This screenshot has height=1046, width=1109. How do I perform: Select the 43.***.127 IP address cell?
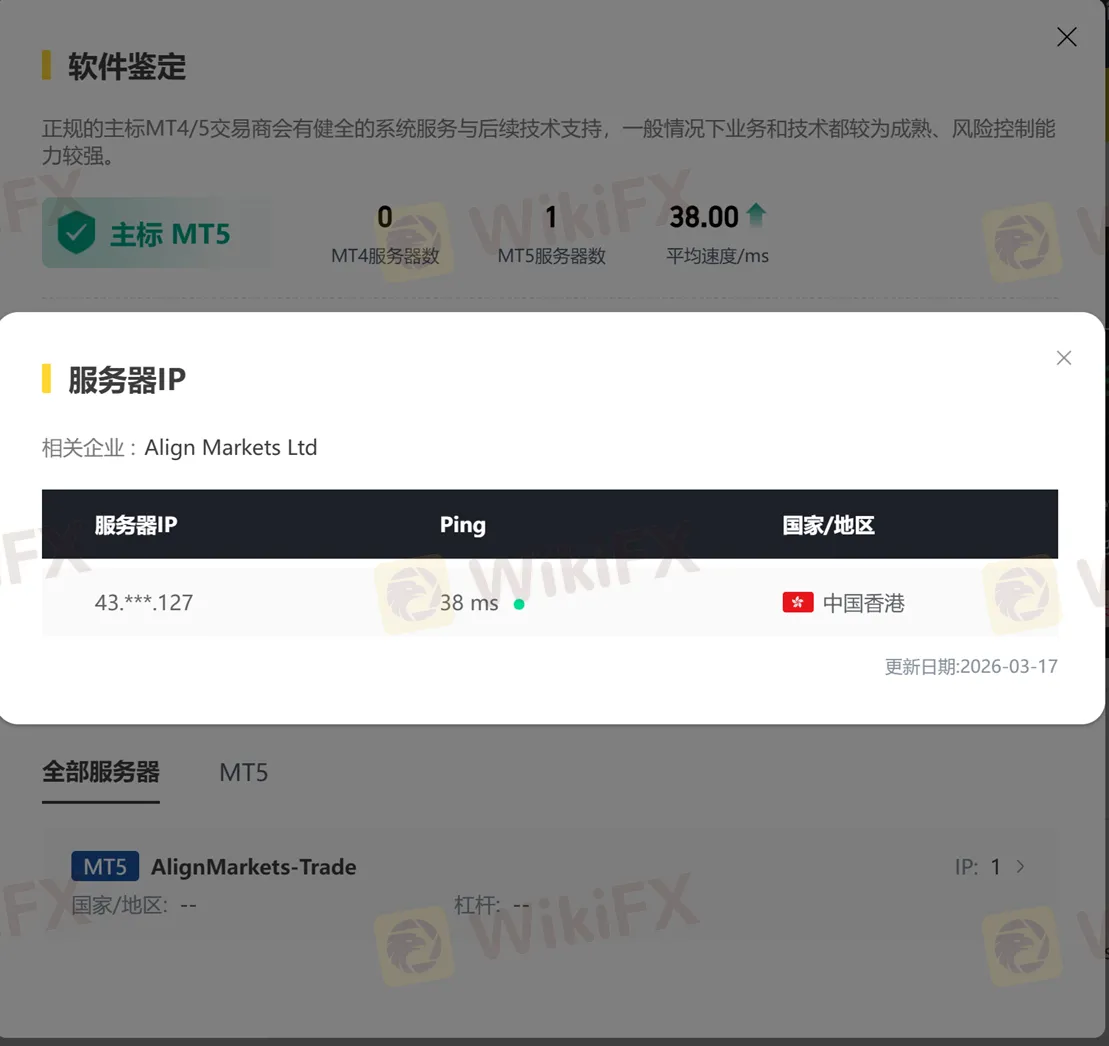(144, 603)
